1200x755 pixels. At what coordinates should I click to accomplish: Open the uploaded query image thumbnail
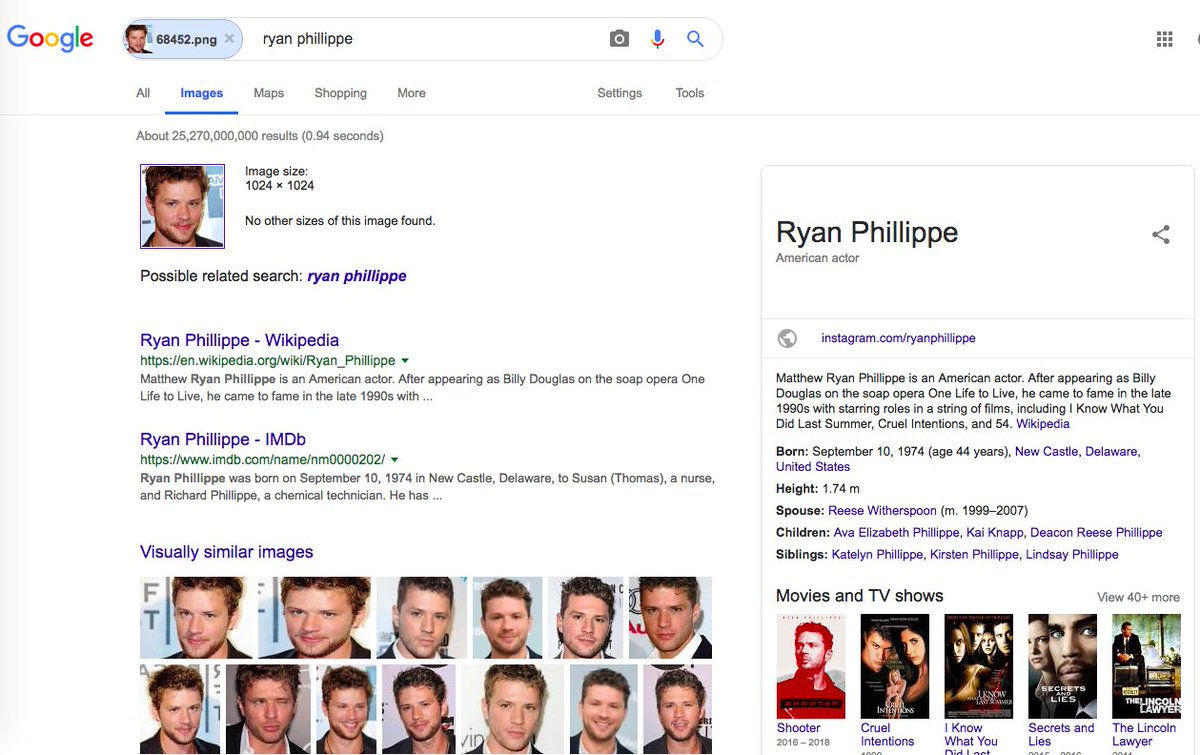click(182, 206)
